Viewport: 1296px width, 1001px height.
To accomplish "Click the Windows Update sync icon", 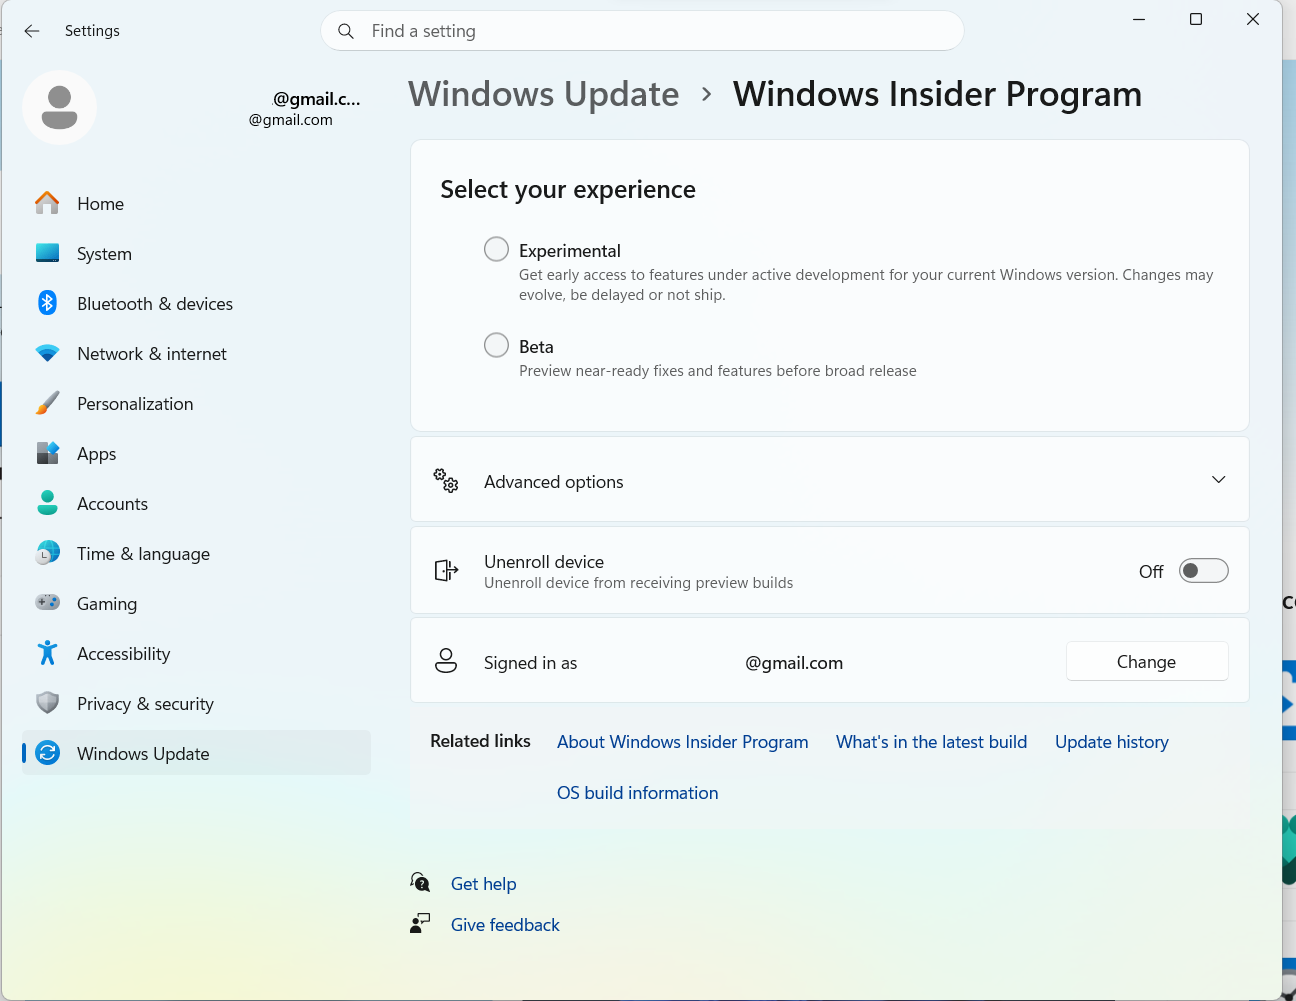I will [x=47, y=753].
